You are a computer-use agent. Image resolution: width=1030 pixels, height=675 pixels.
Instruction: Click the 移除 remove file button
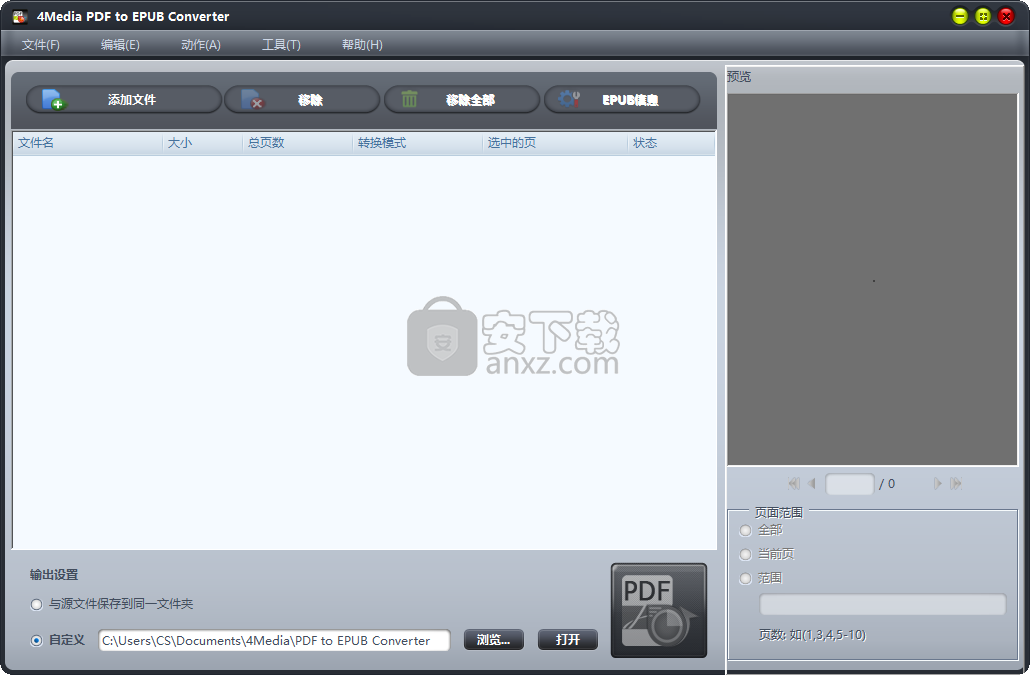(x=302, y=100)
